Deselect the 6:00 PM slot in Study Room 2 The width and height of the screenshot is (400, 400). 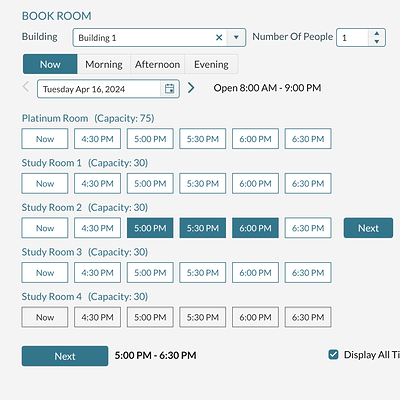pyautogui.click(x=255, y=228)
